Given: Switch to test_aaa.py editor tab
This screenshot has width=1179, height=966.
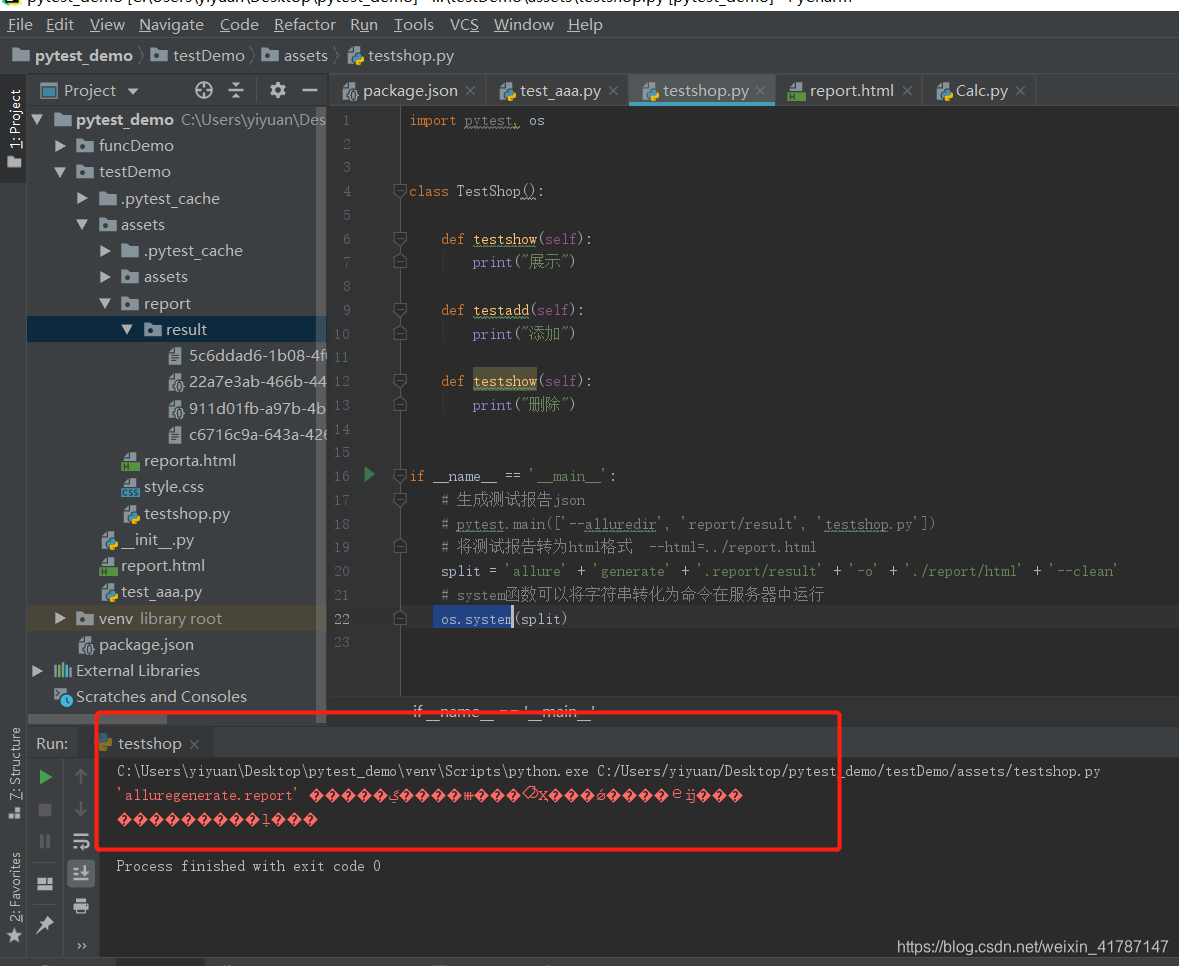Looking at the screenshot, I should tap(560, 91).
